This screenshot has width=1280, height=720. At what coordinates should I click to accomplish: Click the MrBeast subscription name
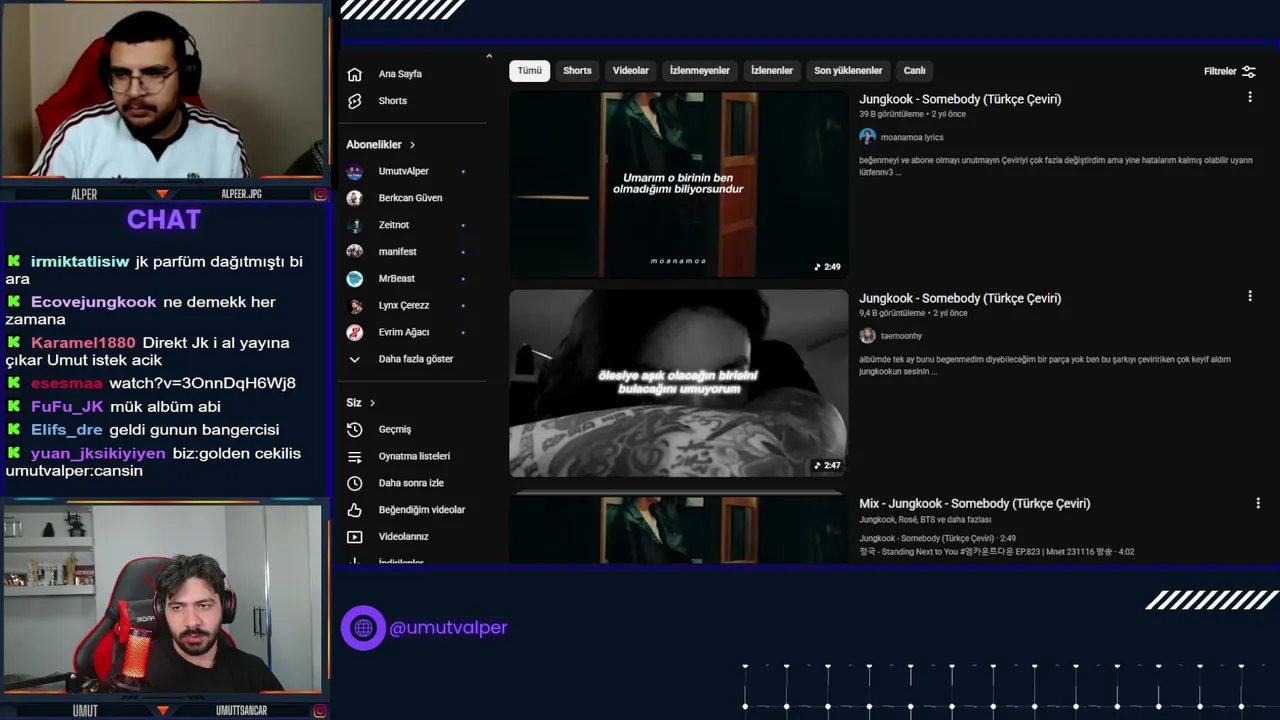[397, 279]
